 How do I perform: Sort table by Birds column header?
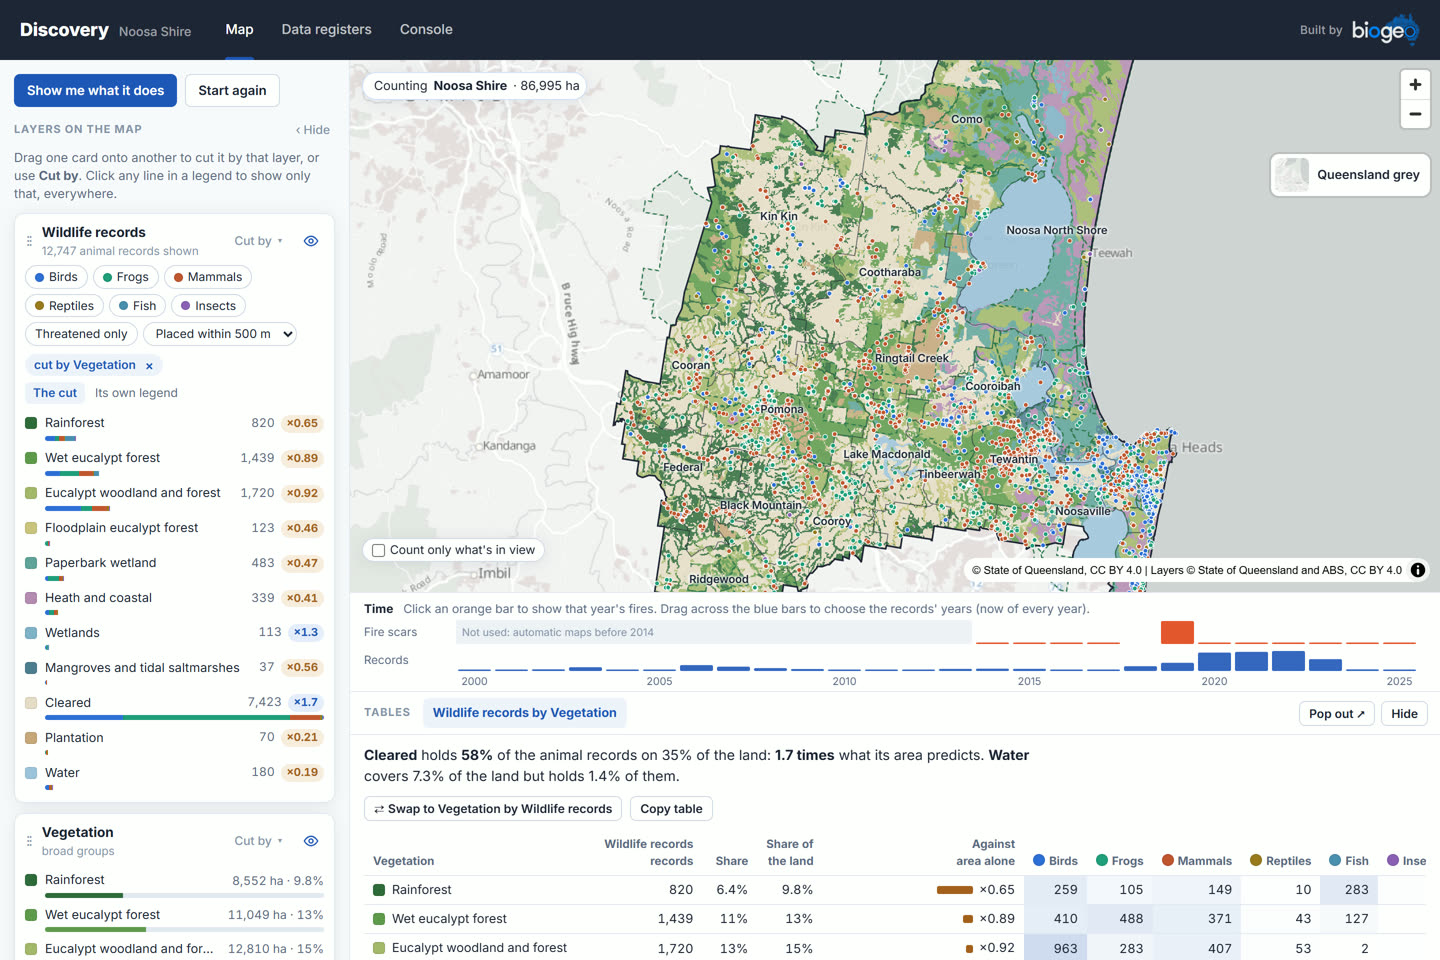(x=1055, y=861)
